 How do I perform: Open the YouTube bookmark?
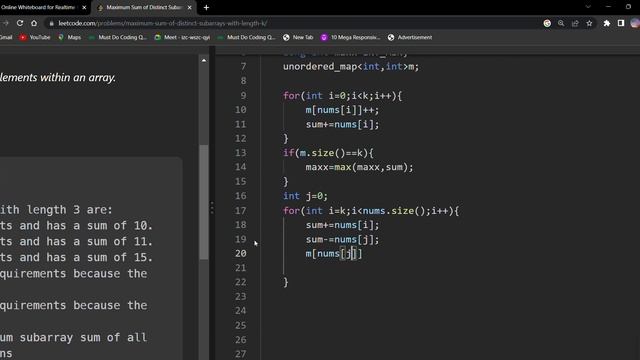[35, 37]
